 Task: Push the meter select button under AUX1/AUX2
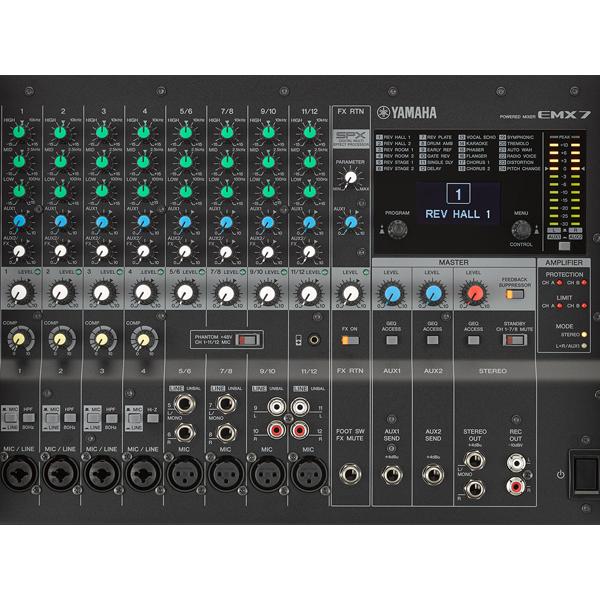click(564, 246)
